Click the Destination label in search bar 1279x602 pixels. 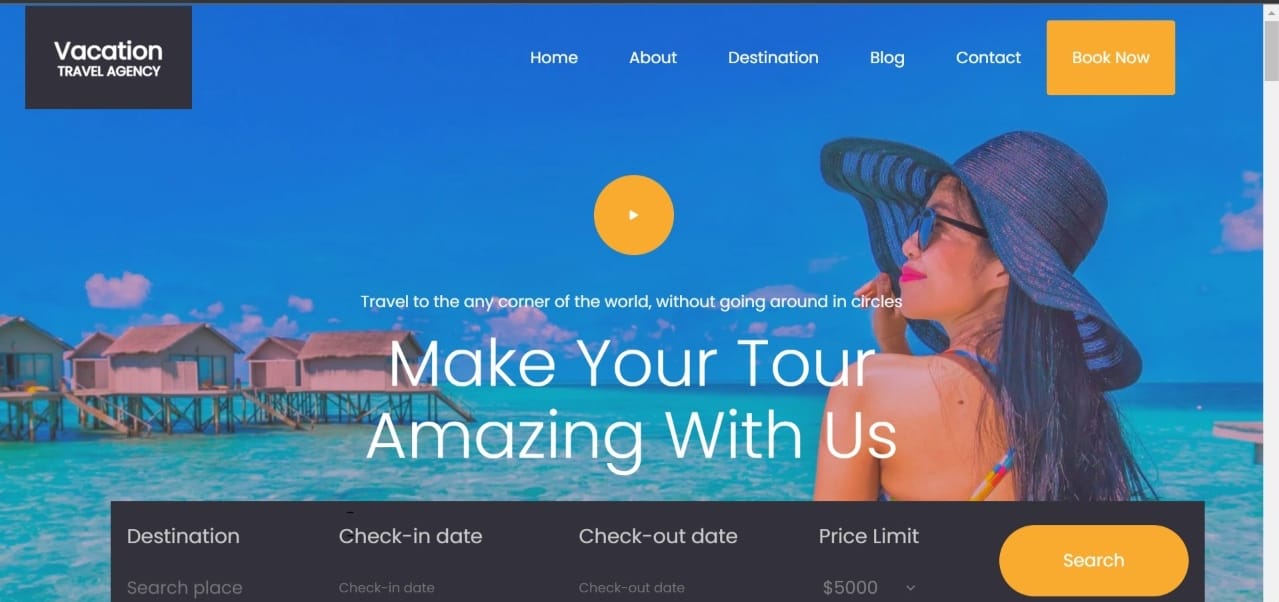click(x=183, y=536)
